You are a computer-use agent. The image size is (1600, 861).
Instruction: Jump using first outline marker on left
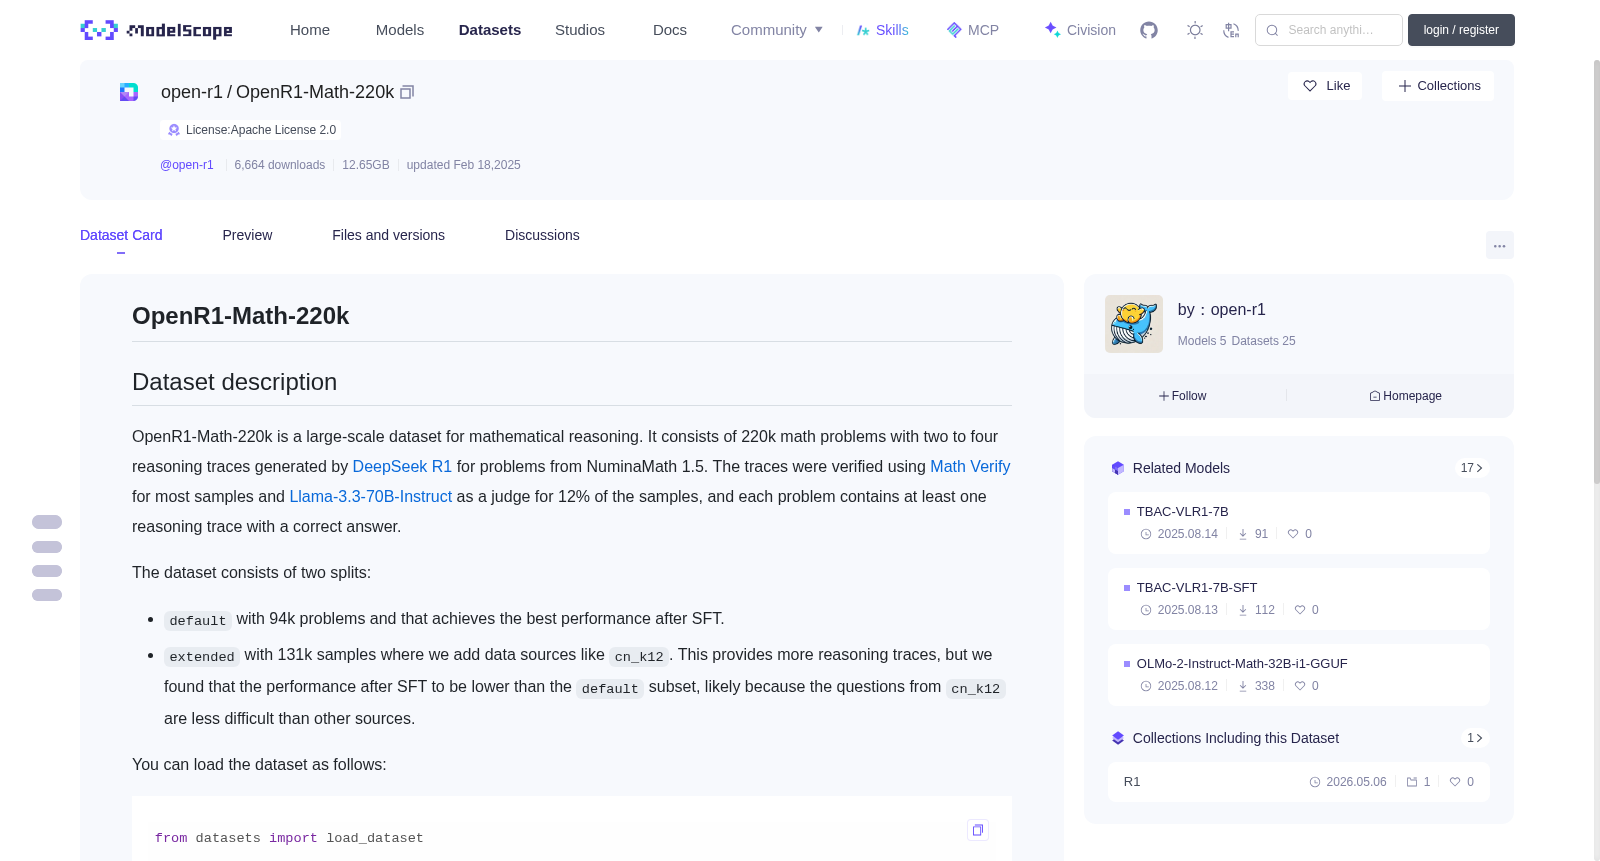tap(47, 522)
